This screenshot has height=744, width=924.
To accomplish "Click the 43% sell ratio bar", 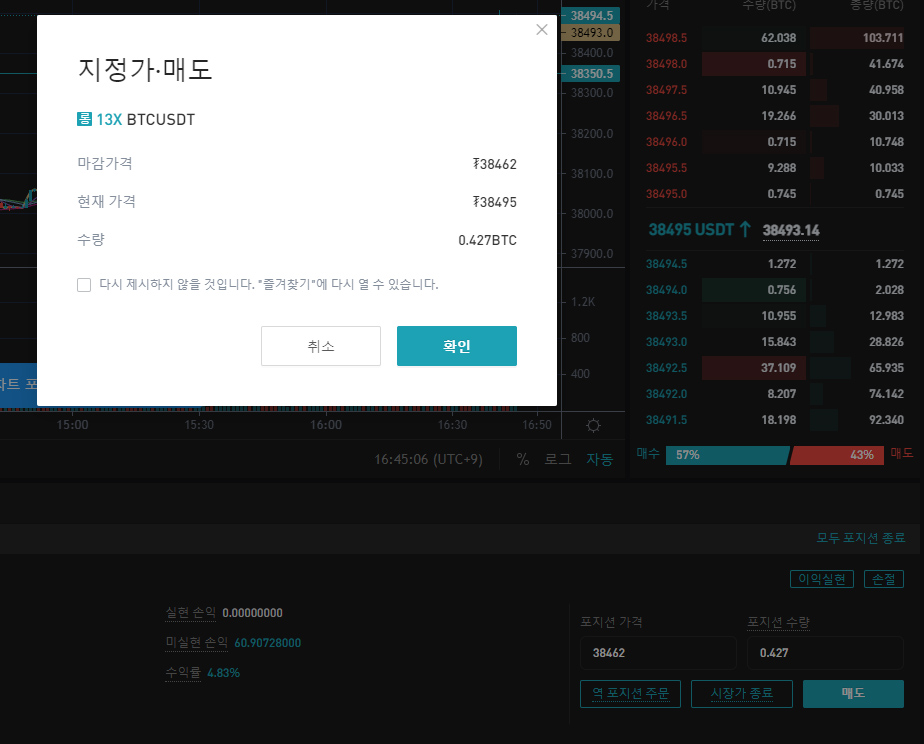I will [x=837, y=455].
